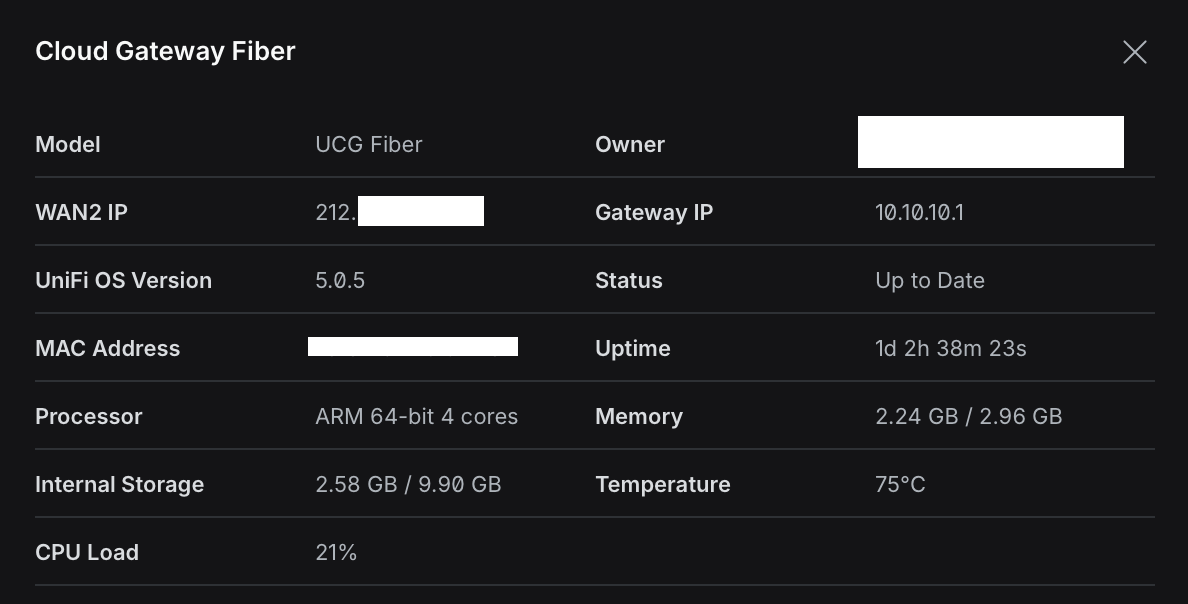The height and width of the screenshot is (604, 1188).
Task: Click the WAN2 IP address value
Action: pyautogui.click(x=399, y=212)
